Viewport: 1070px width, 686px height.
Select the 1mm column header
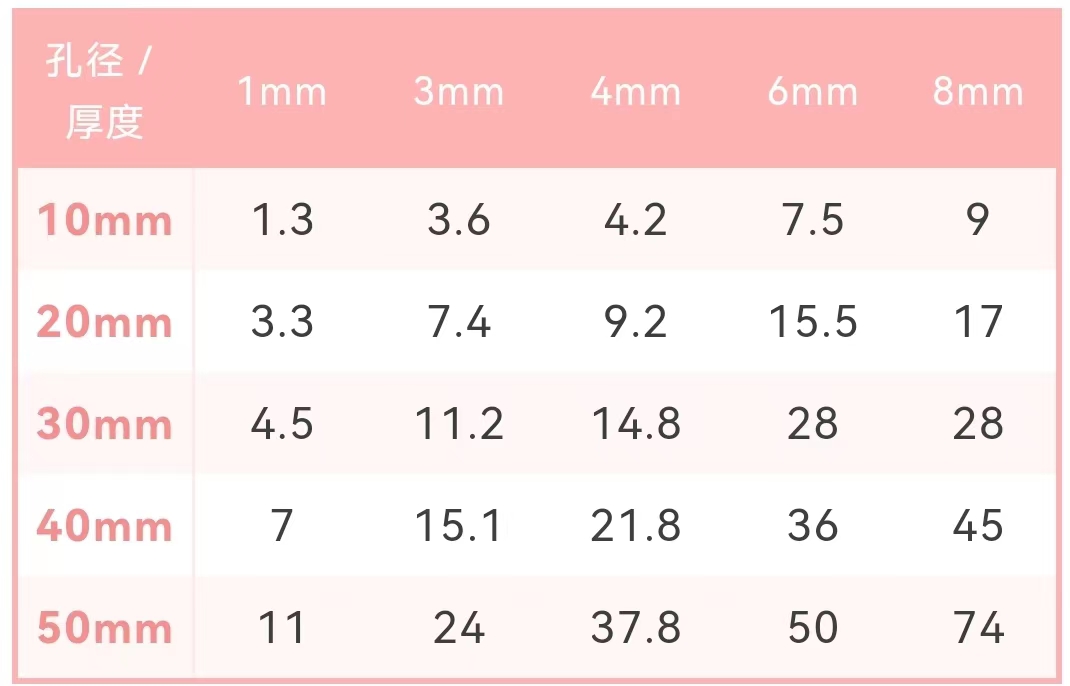pyautogui.click(x=282, y=91)
